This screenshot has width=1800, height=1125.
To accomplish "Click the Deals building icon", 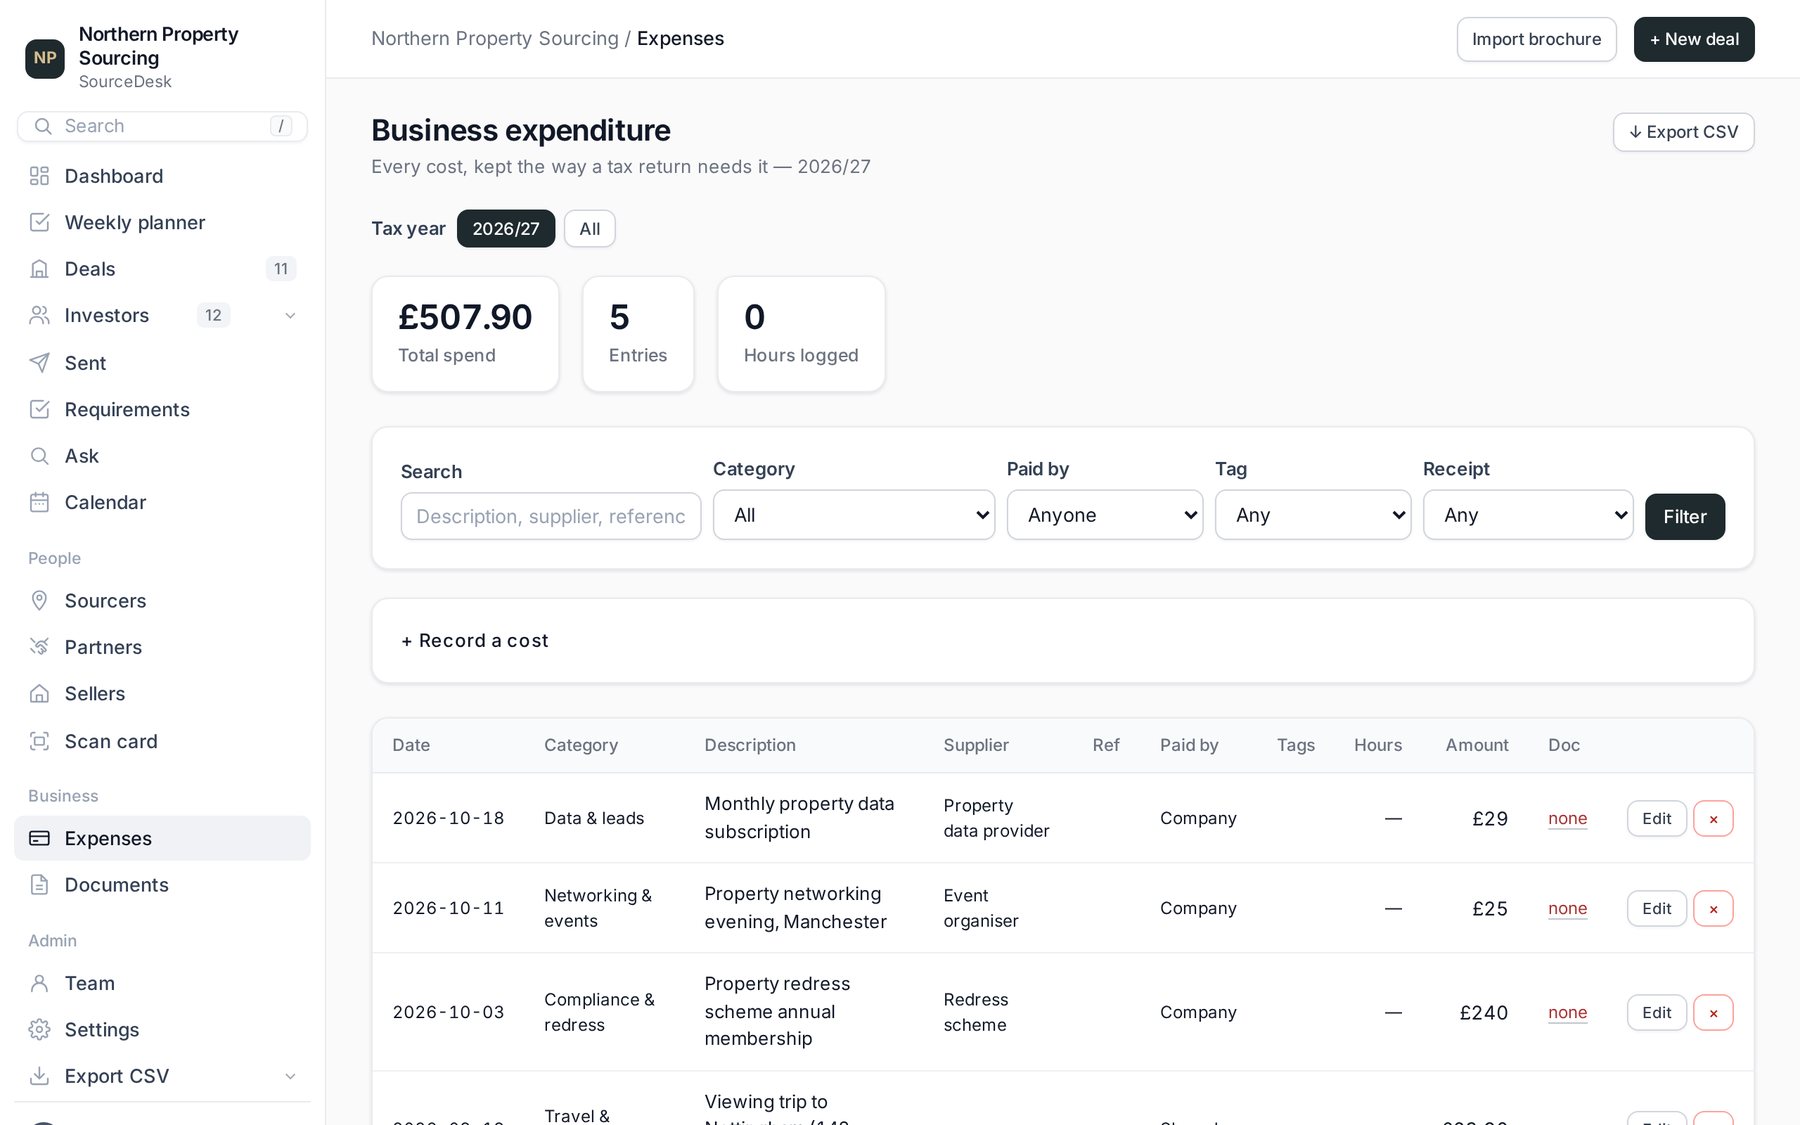I will 39,269.
